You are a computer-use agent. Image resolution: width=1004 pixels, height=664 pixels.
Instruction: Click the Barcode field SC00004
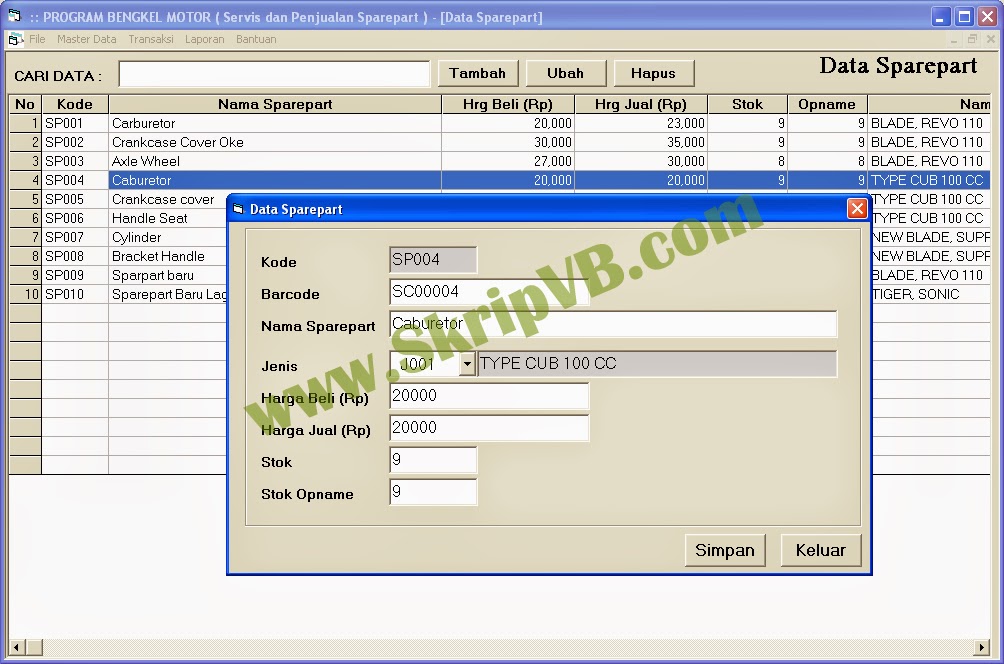[x=489, y=292]
